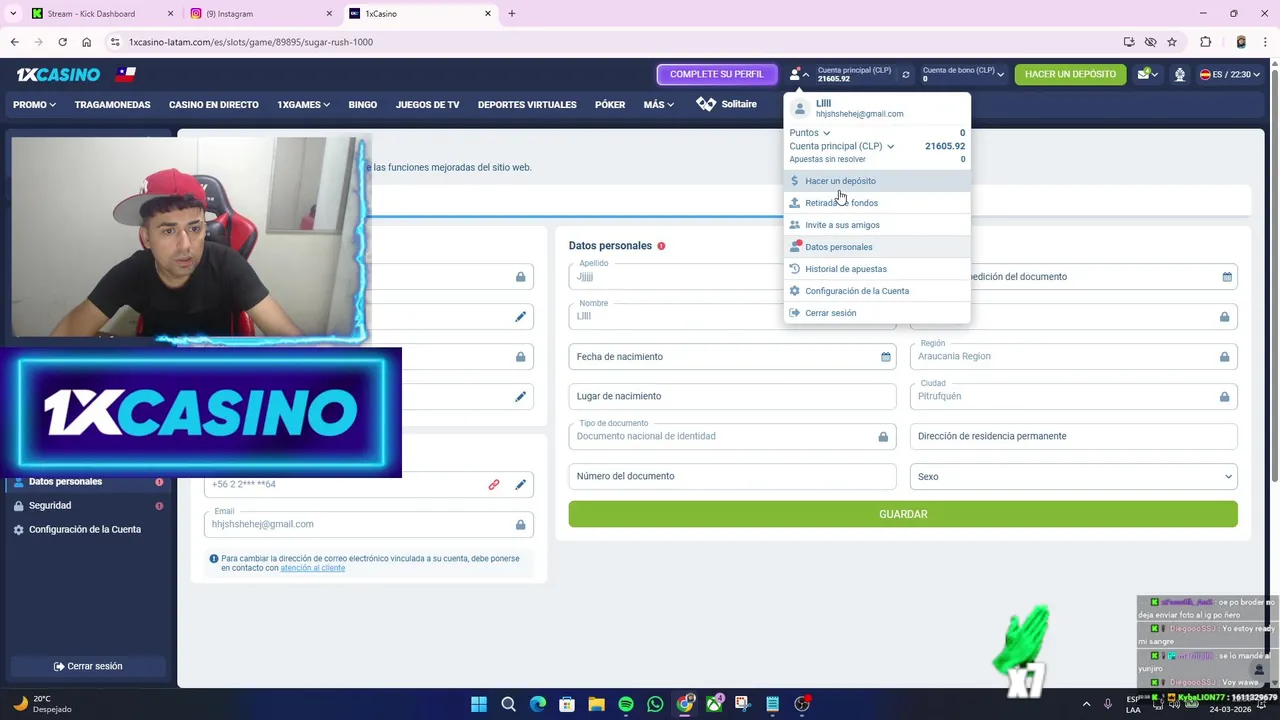The width and height of the screenshot is (1280, 720).
Task: Click the green HACER UN DEPÓSITO button
Action: [x=1070, y=74]
